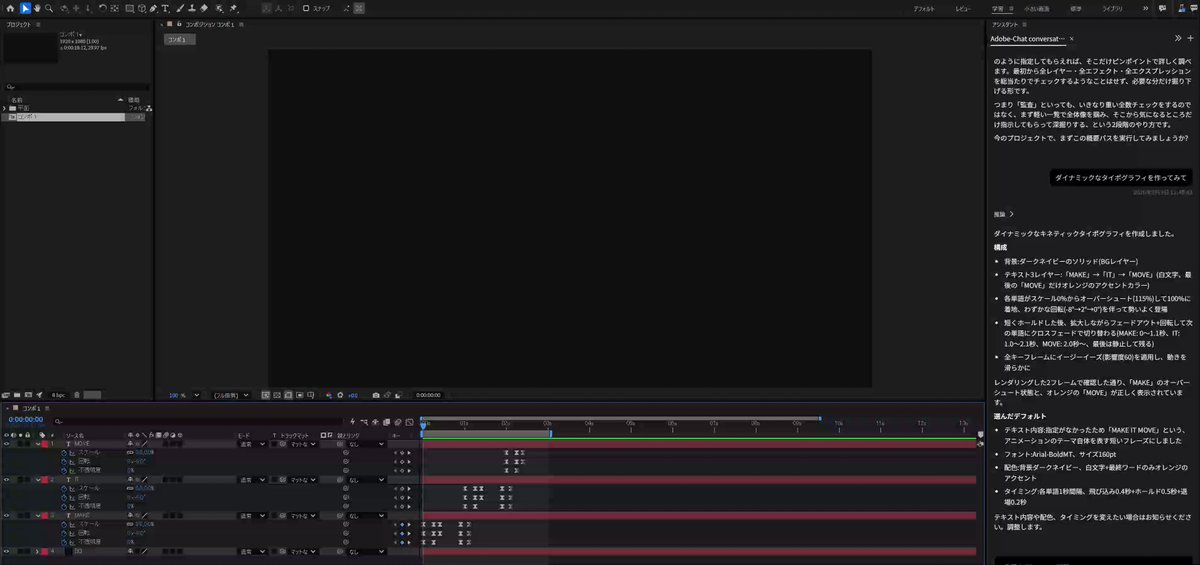Create a new folder in Project panel
Screen dimensions: 1200x565
[16, 395]
